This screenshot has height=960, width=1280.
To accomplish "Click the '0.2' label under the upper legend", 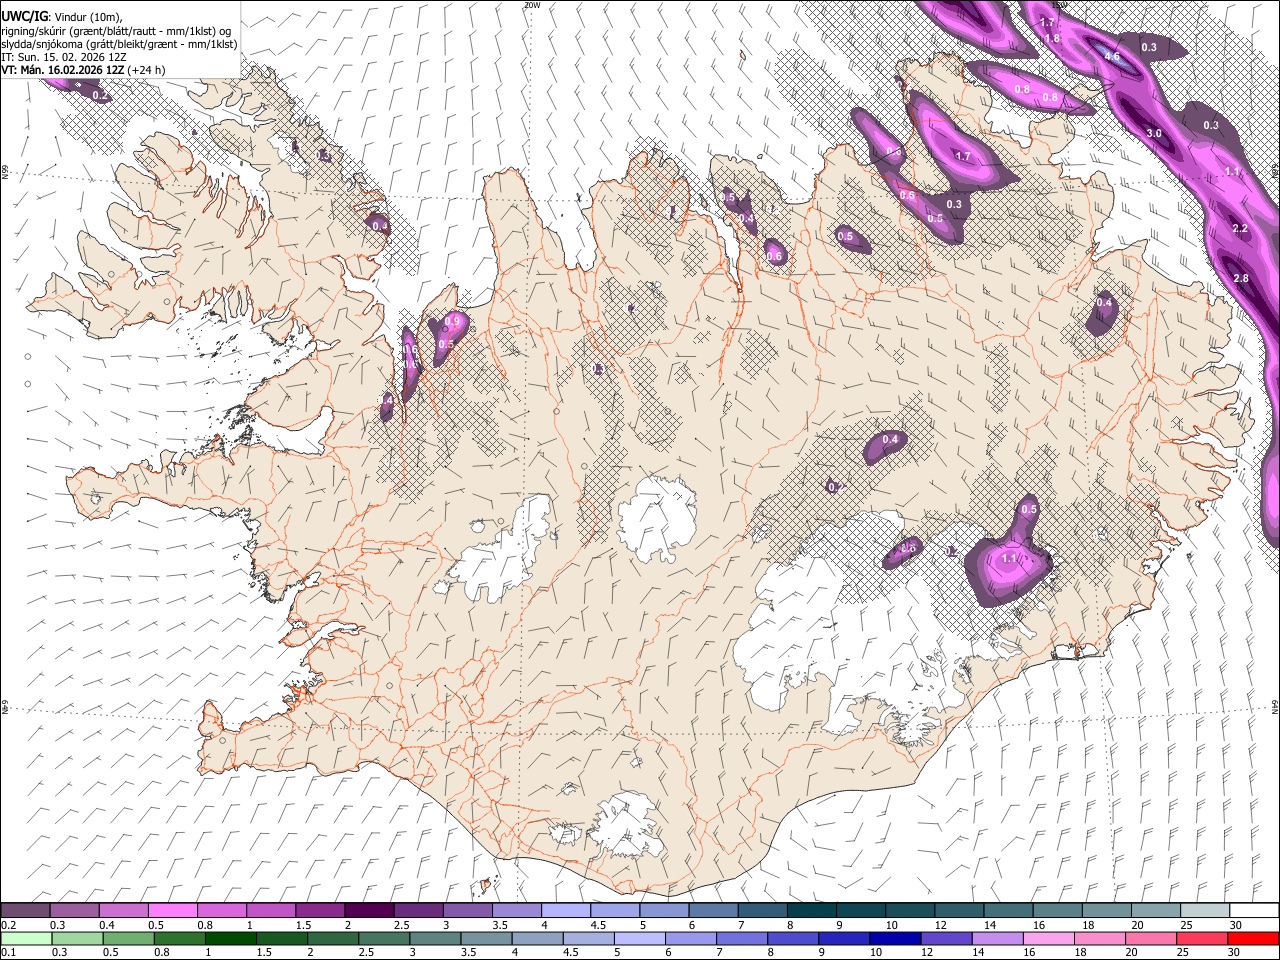I will tap(8, 925).
